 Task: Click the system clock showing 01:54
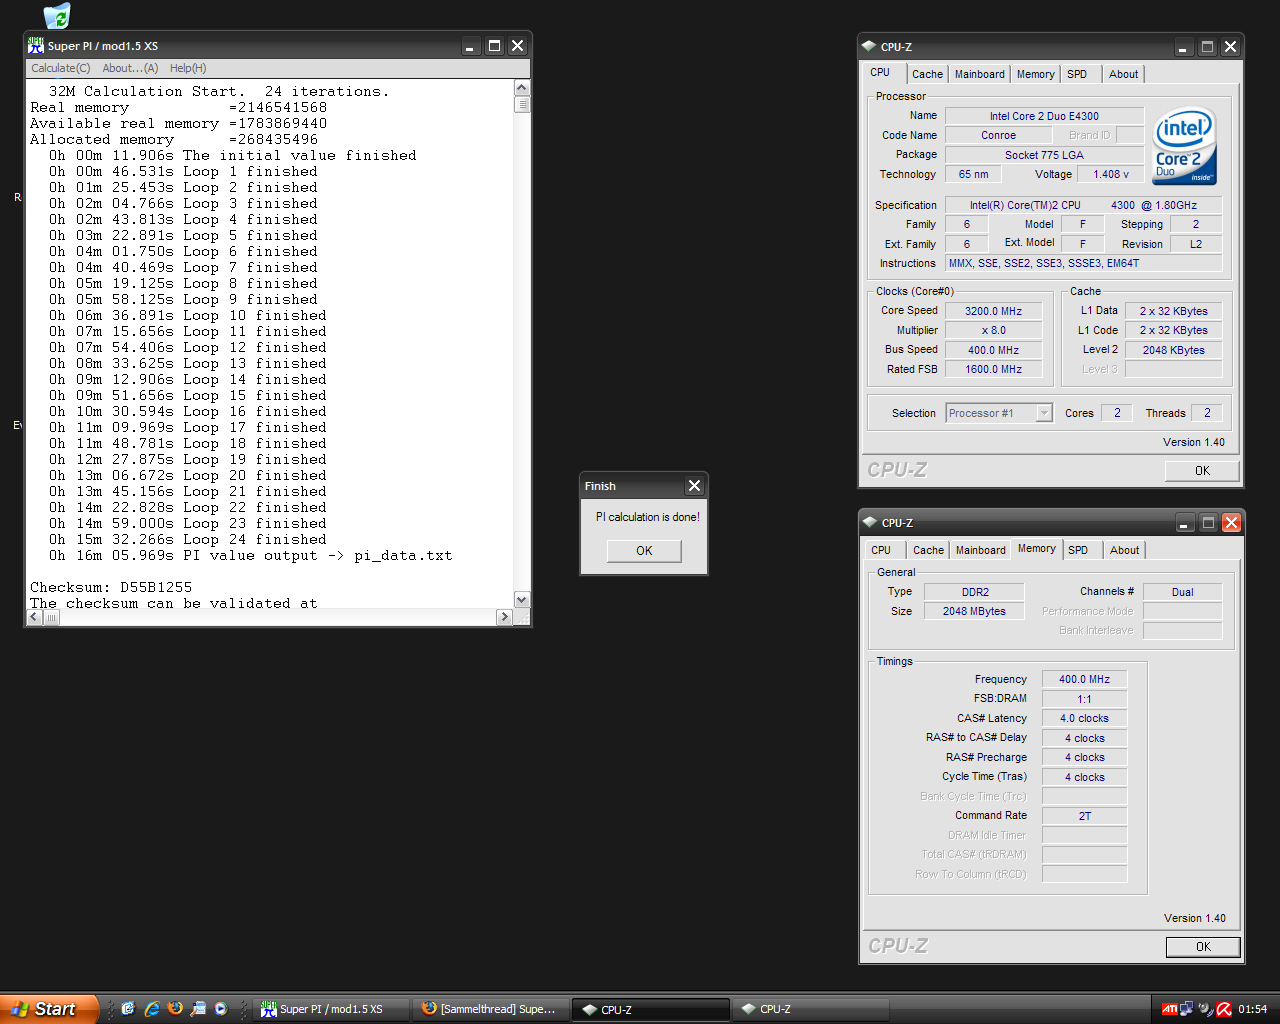click(1252, 1009)
